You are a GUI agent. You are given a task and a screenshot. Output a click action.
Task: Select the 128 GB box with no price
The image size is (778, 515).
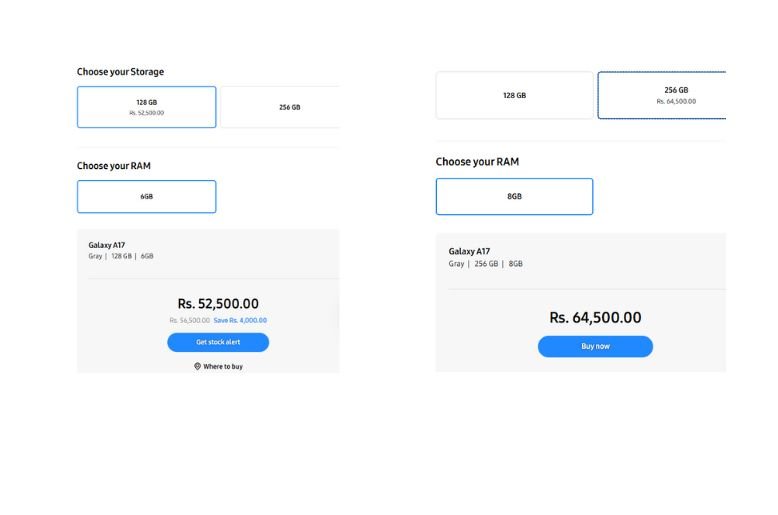(514, 95)
